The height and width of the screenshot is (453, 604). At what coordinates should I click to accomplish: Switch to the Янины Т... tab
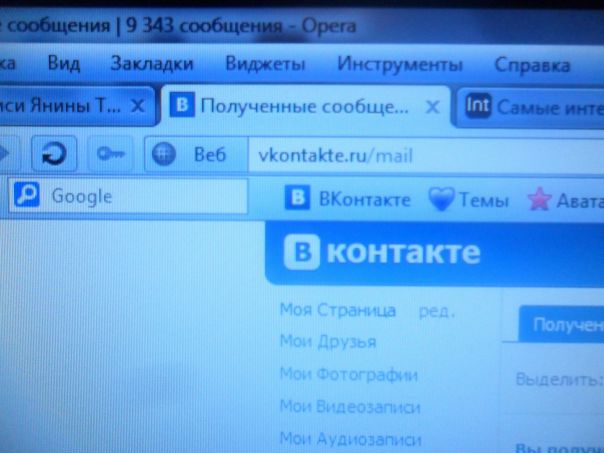pyautogui.click(x=77, y=105)
